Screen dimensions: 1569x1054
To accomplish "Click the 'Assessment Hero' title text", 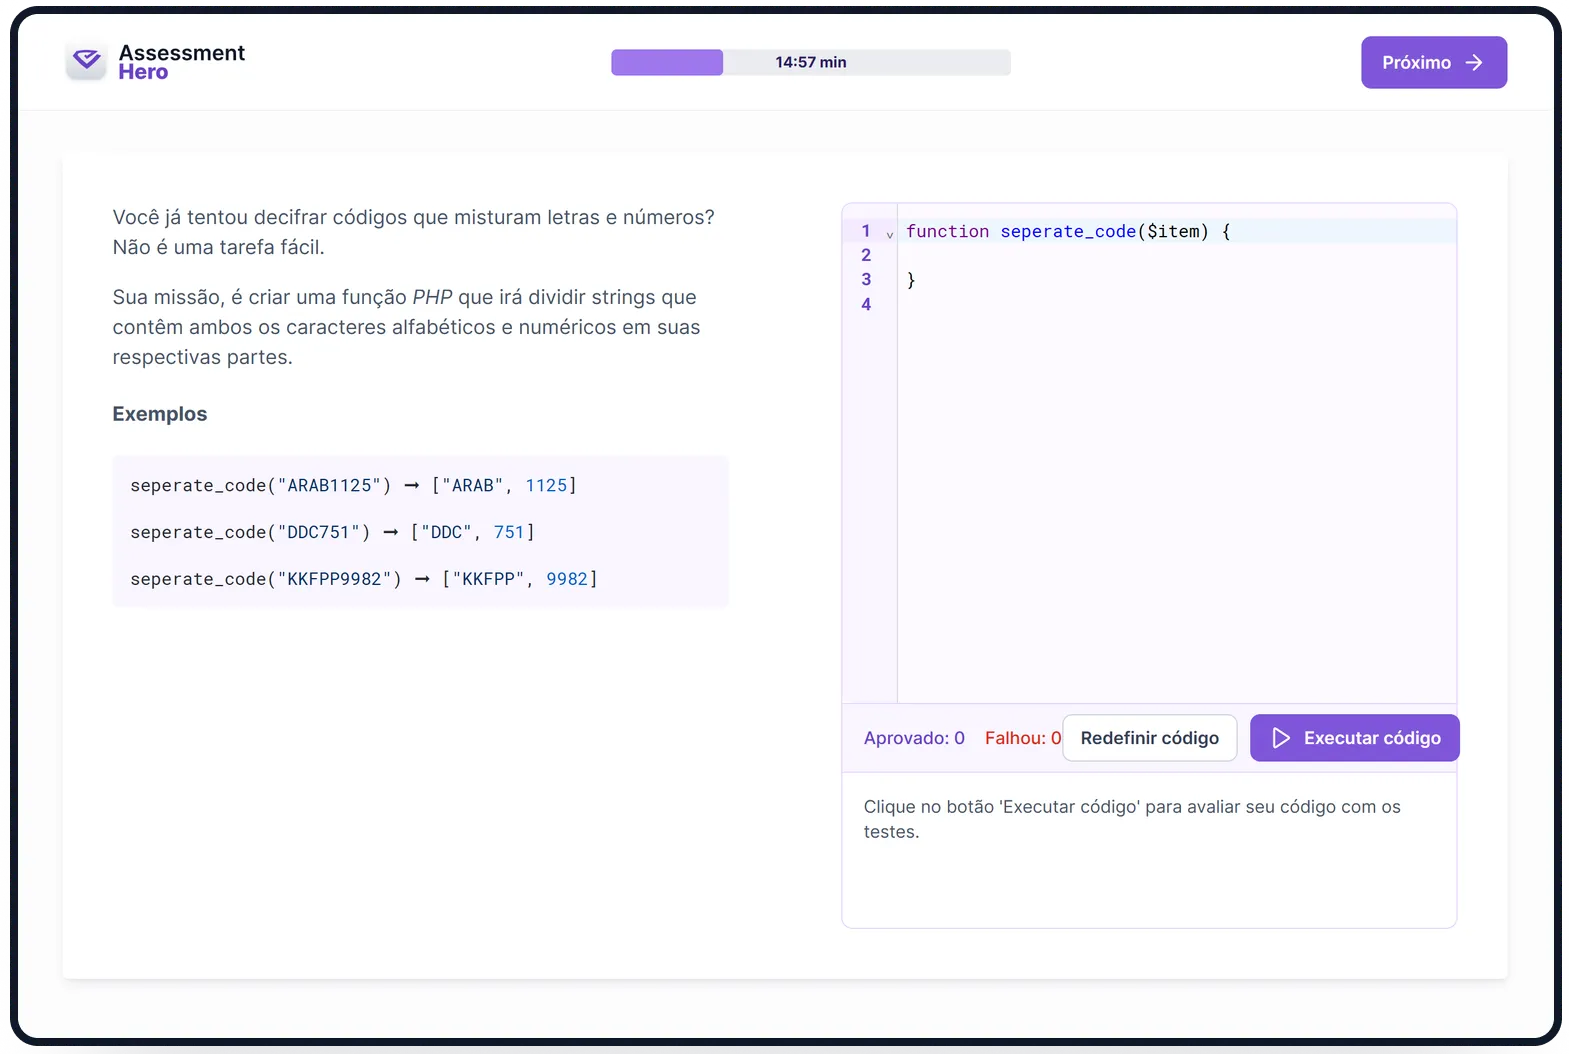I will [x=182, y=62].
